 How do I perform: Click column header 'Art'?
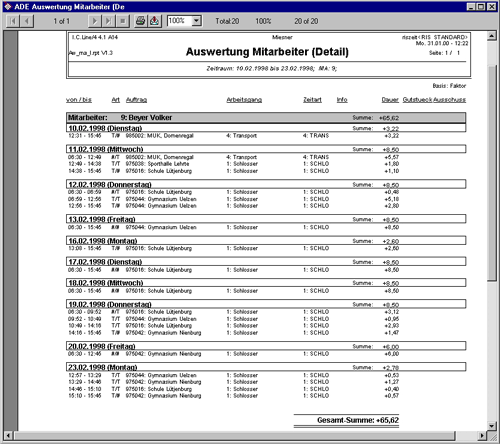116,100
